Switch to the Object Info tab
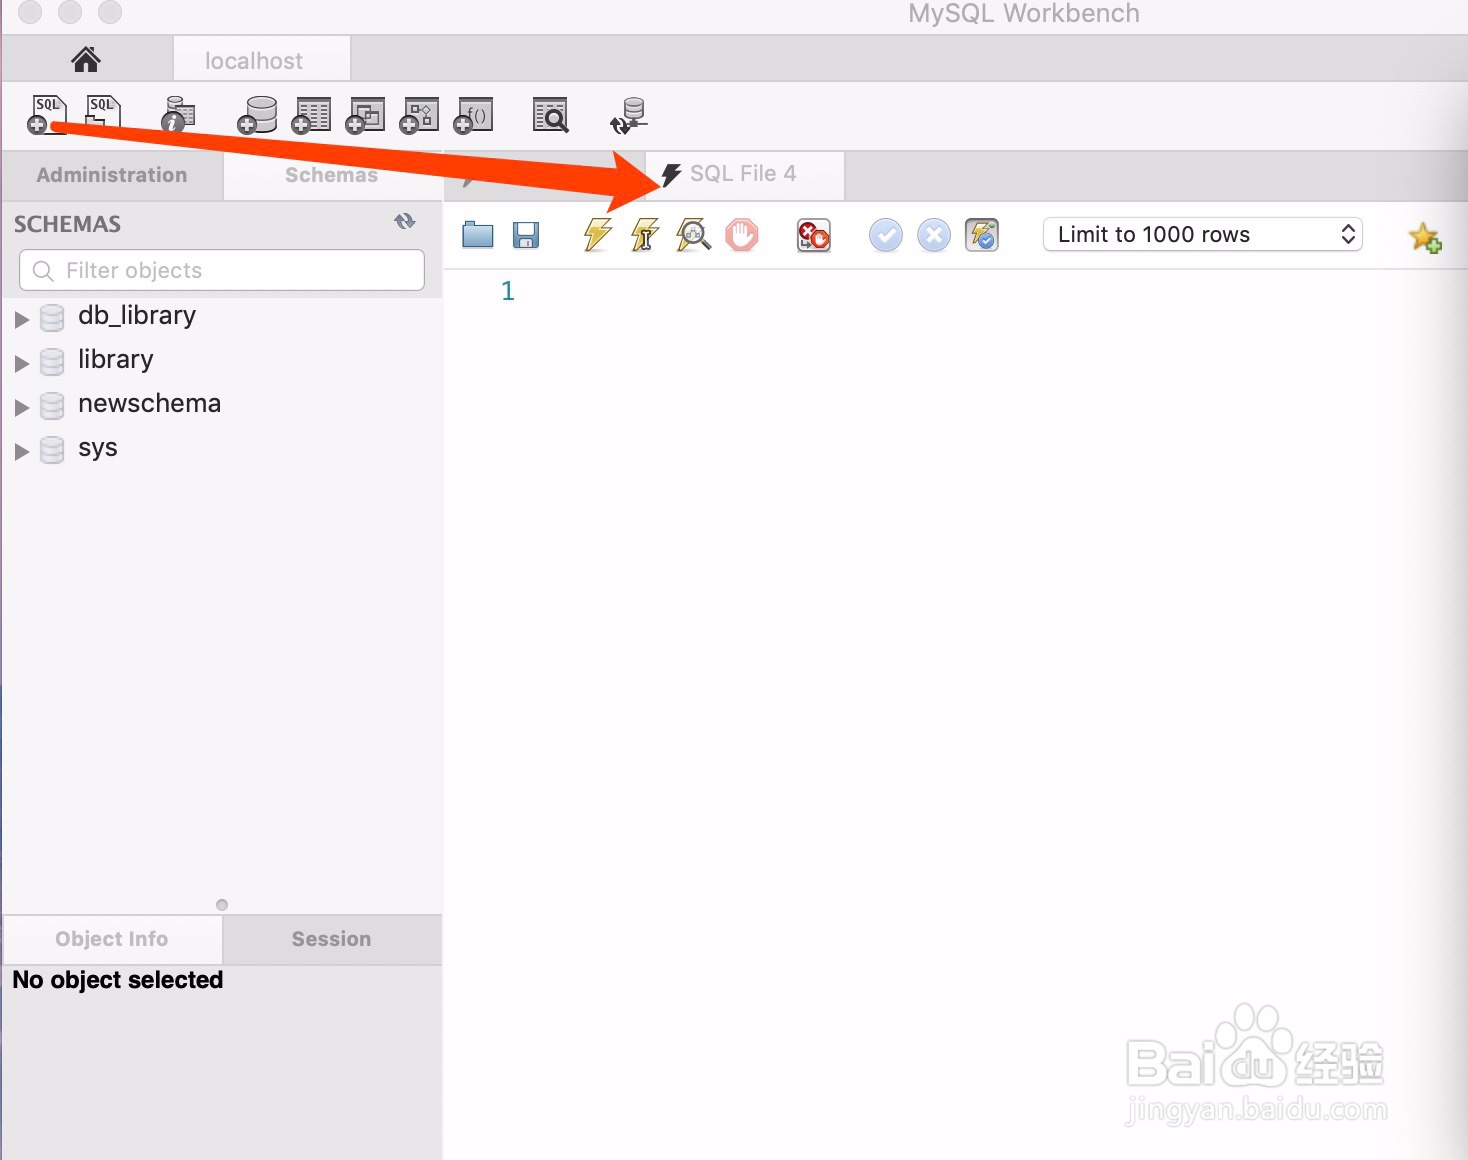 pos(112,939)
